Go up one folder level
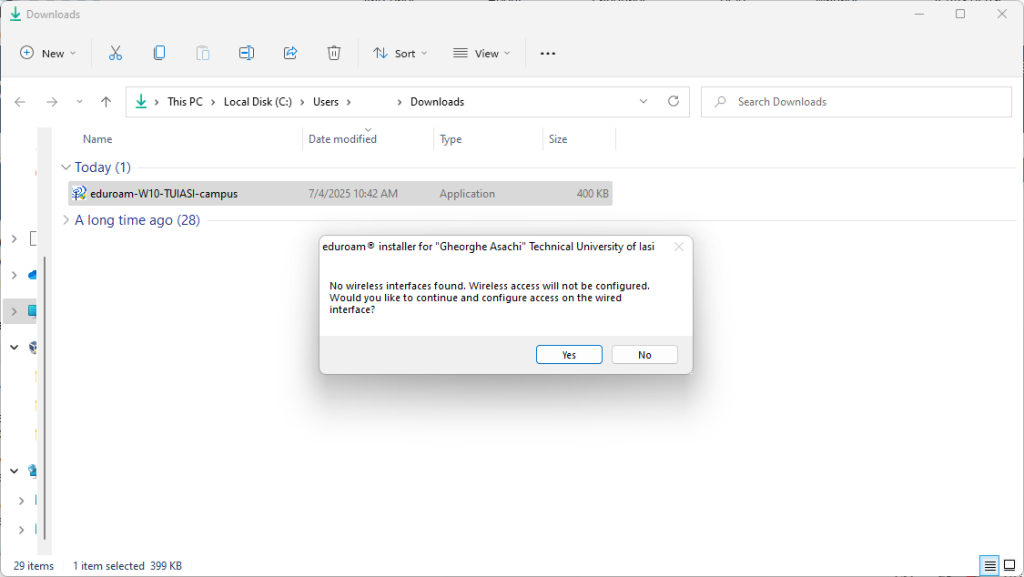The image size is (1024, 577). [x=106, y=102]
